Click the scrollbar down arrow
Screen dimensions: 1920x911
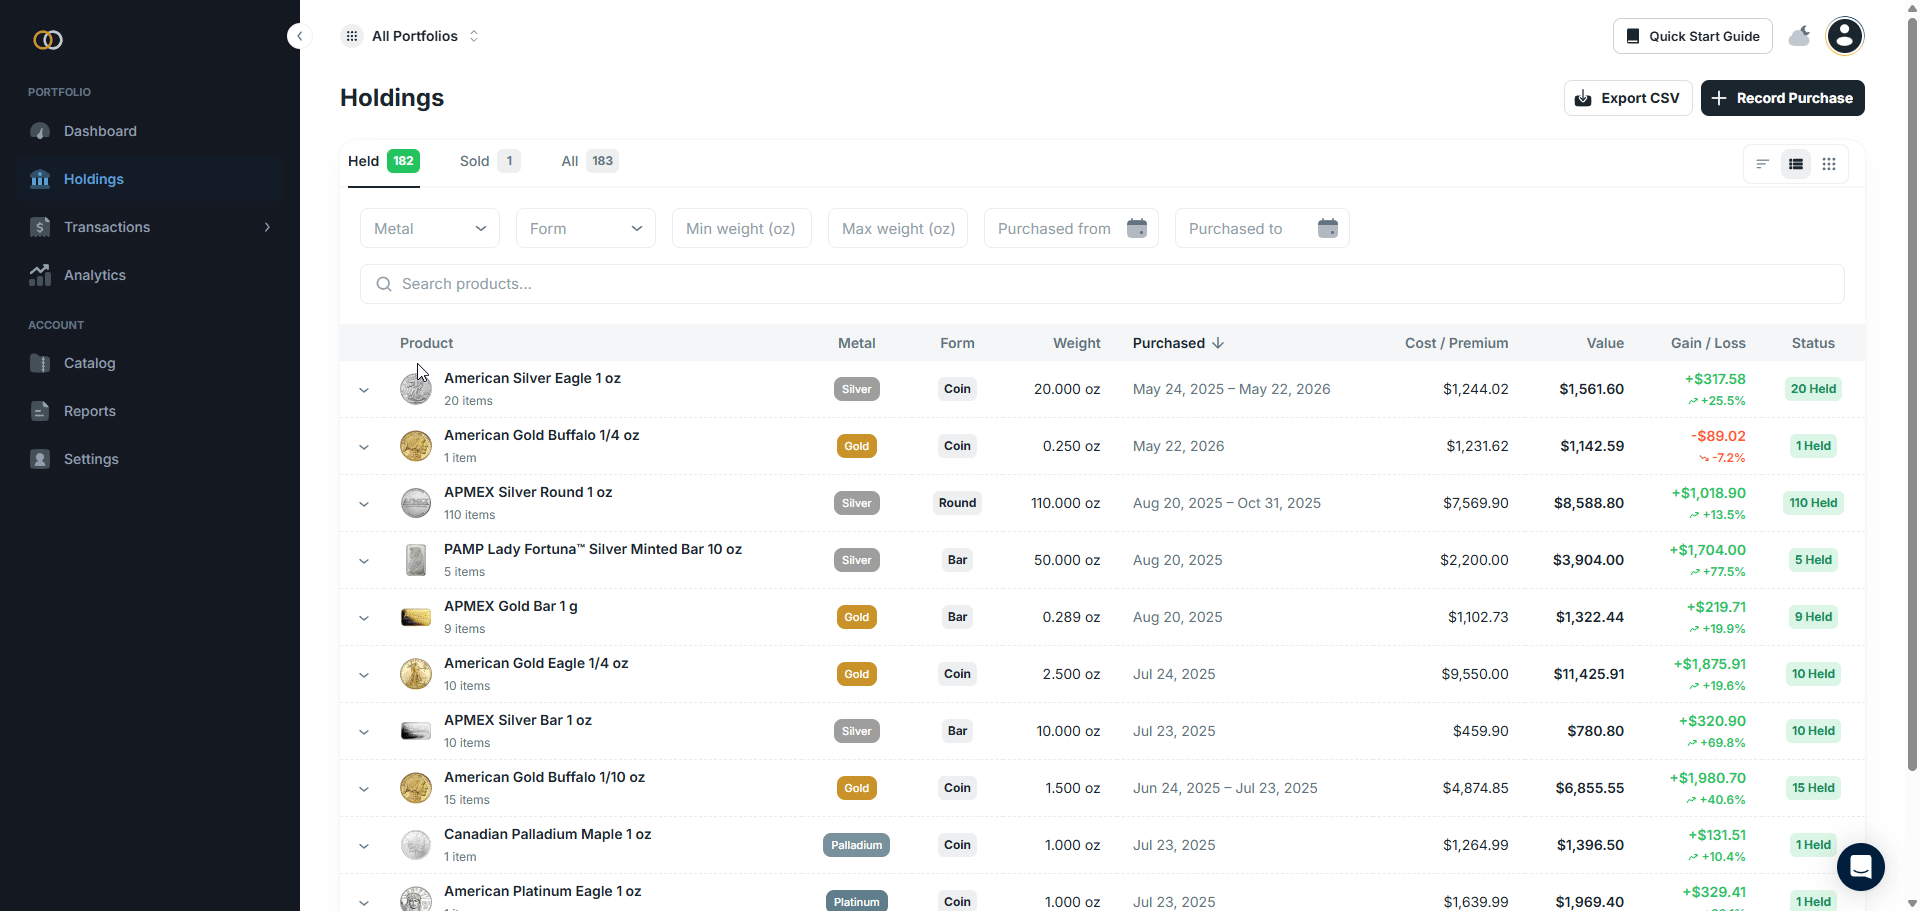click(x=1912, y=903)
